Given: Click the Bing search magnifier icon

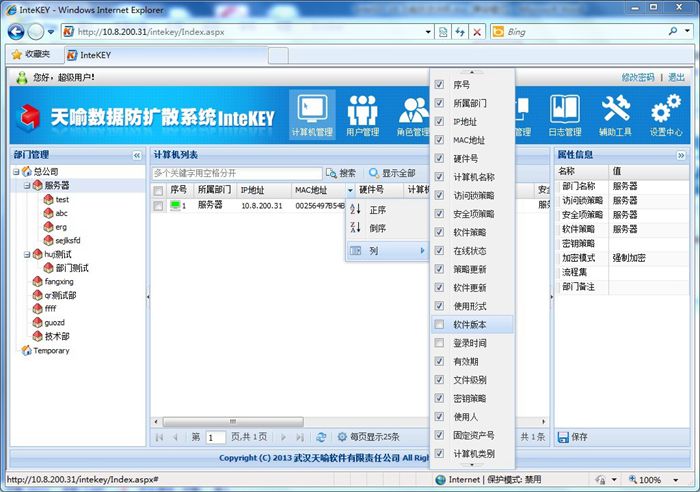Looking at the screenshot, I should click(x=673, y=31).
